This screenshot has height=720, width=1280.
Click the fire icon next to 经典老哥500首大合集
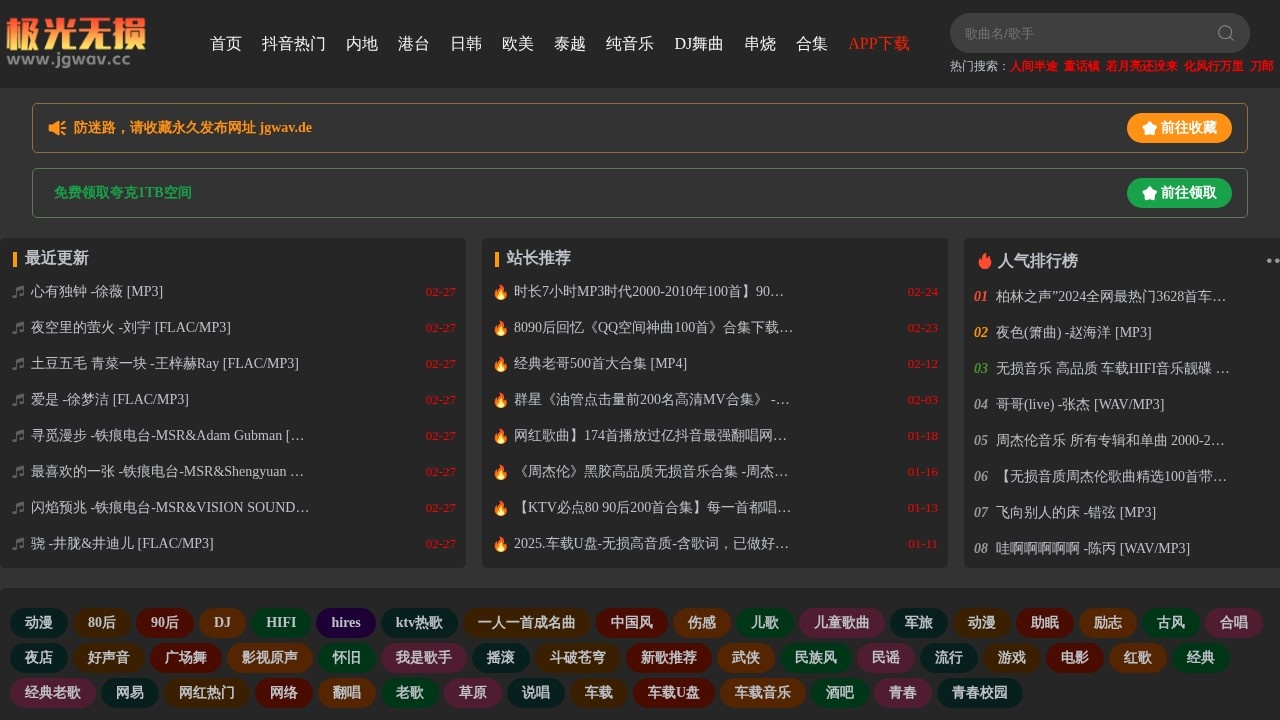tap(501, 363)
